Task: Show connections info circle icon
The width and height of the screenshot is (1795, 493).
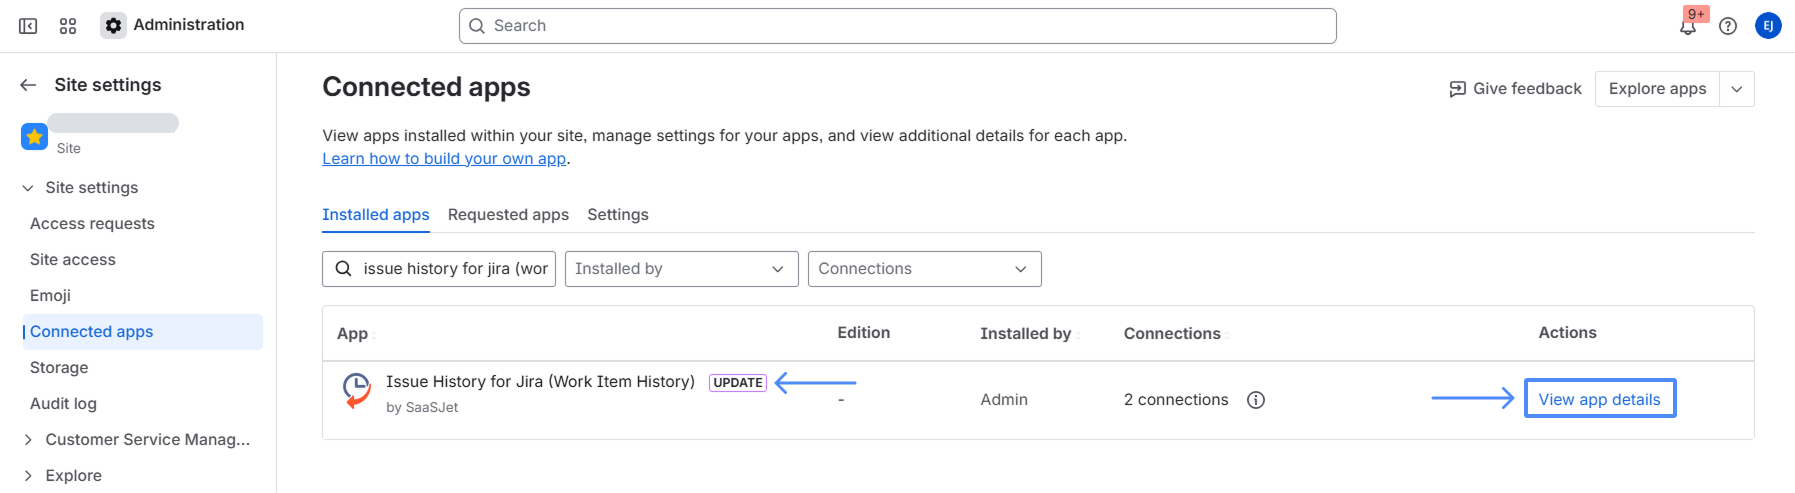Action: (1256, 400)
